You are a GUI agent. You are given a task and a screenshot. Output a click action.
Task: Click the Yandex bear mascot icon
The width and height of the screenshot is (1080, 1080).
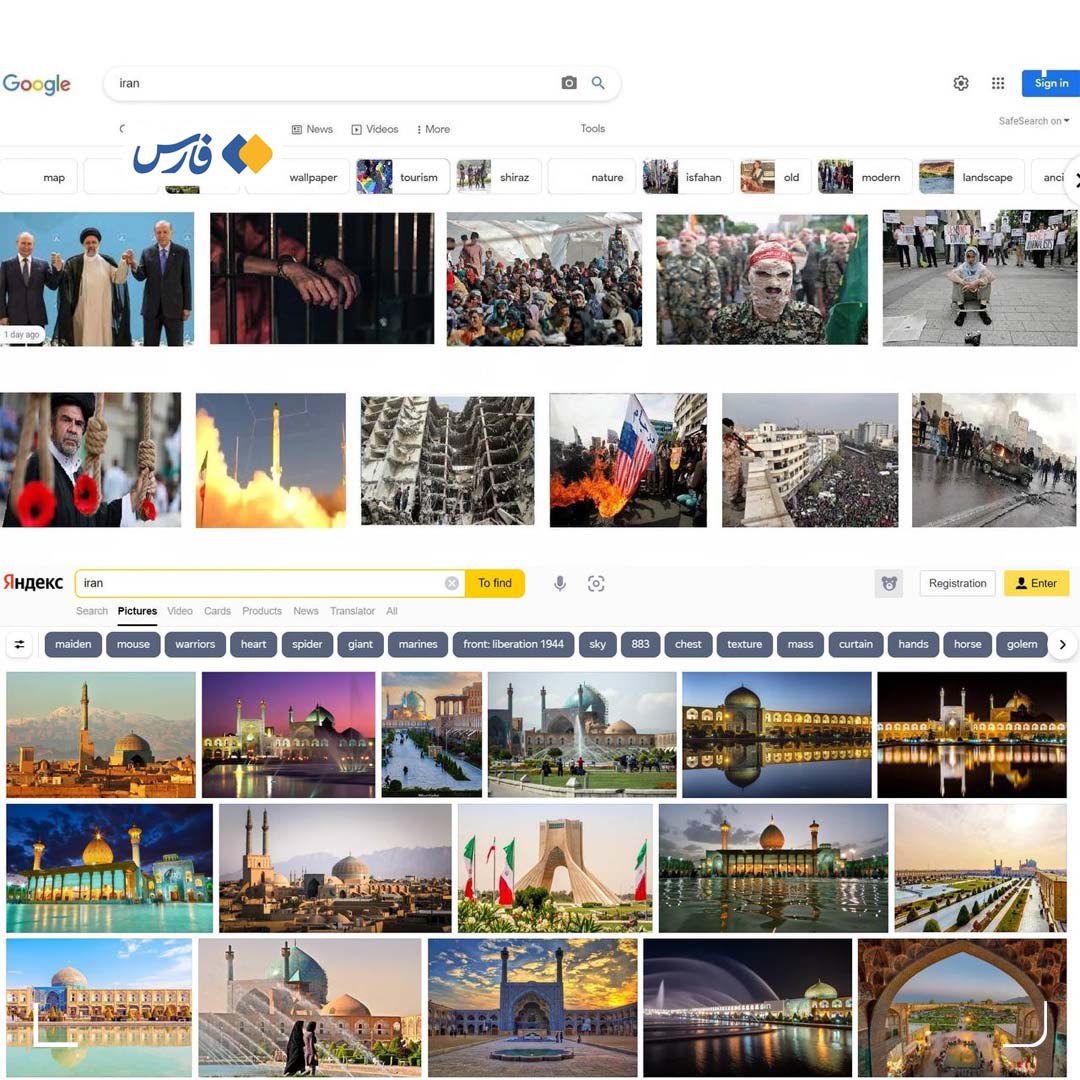(x=889, y=583)
